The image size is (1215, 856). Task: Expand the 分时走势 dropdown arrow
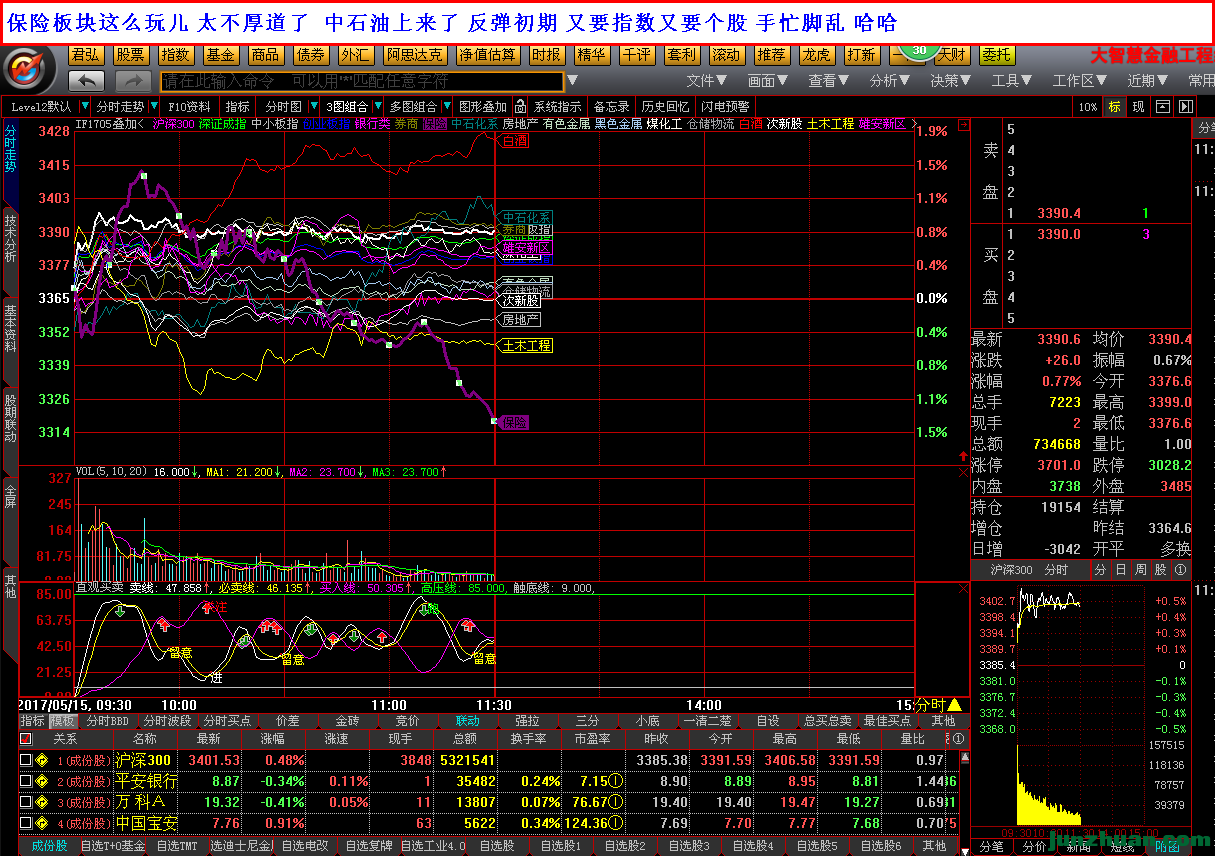pos(153,106)
